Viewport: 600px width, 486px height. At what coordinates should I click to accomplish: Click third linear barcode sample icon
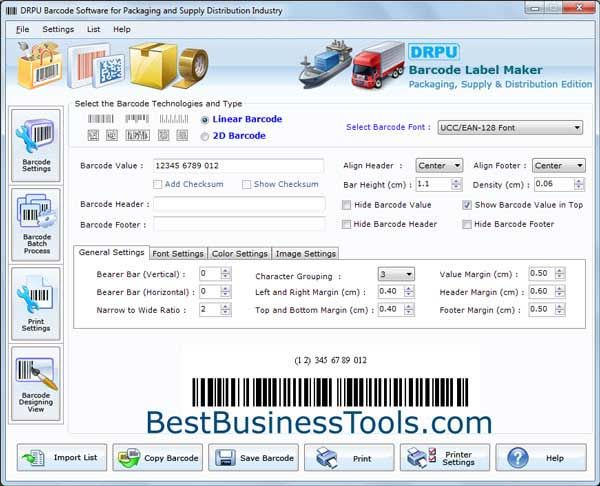[174, 119]
